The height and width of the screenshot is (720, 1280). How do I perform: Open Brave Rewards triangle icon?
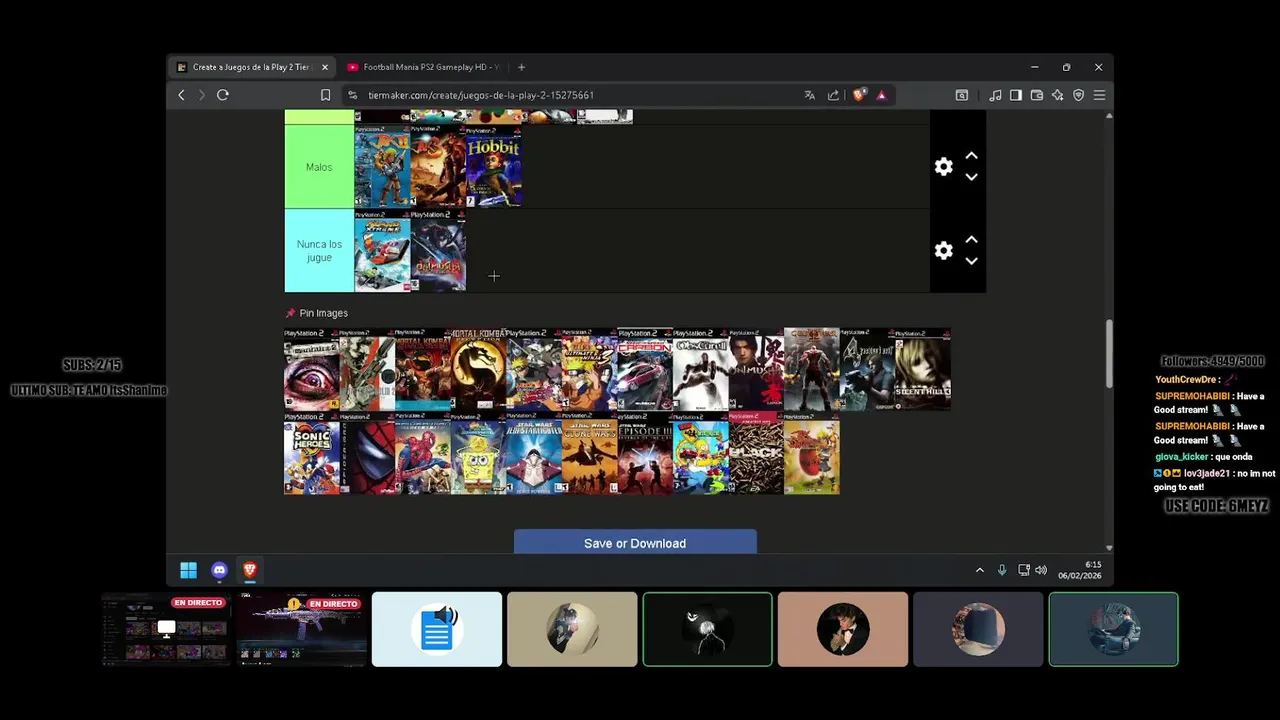[881, 95]
